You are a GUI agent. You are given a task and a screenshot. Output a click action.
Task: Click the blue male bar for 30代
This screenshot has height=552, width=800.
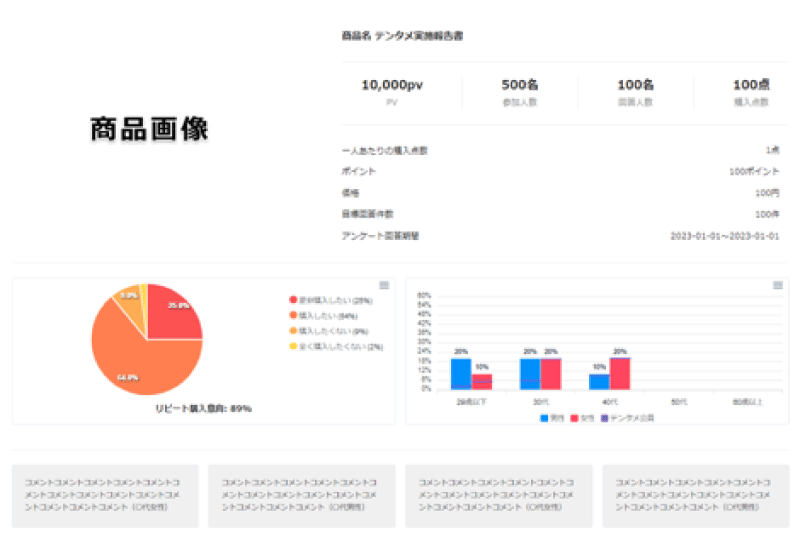tap(530, 373)
